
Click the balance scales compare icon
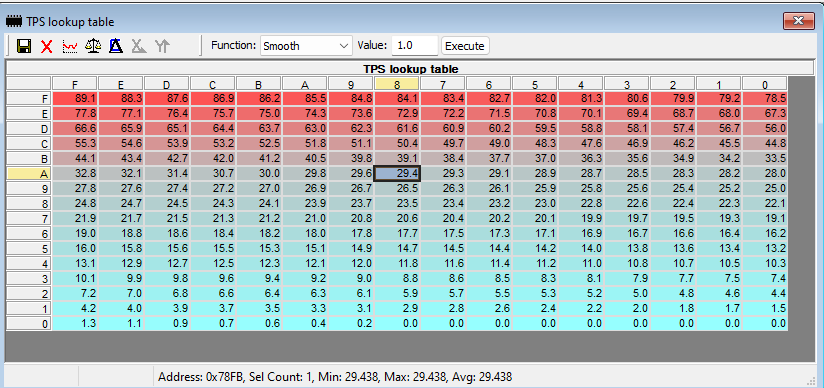click(x=93, y=46)
